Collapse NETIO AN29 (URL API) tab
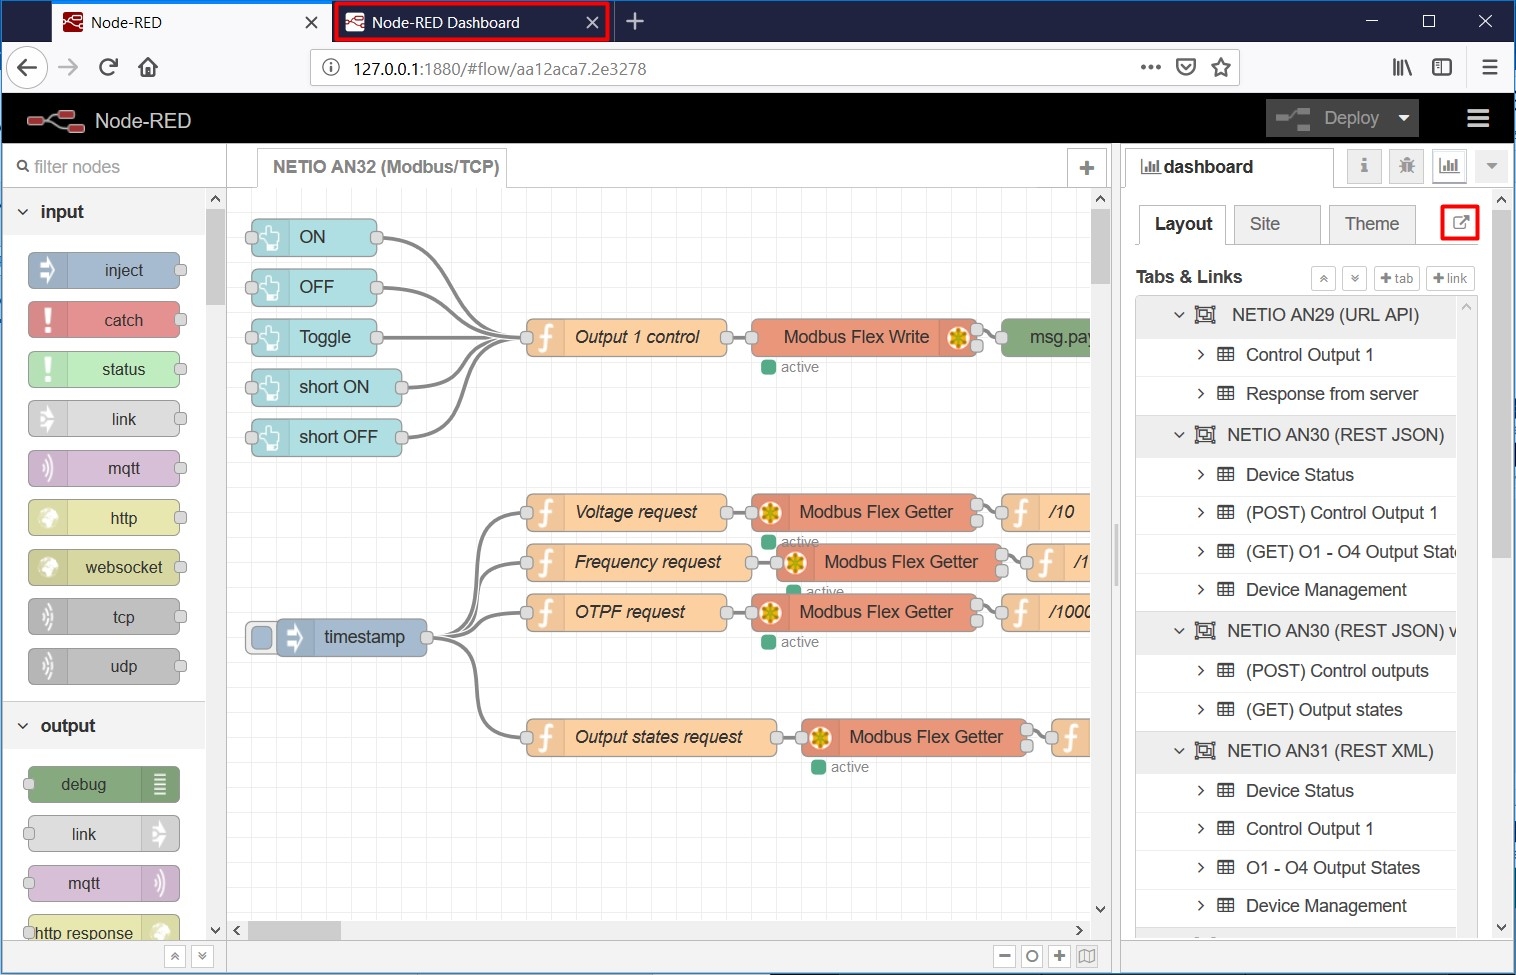Viewport: 1516px width, 975px height. [1179, 315]
